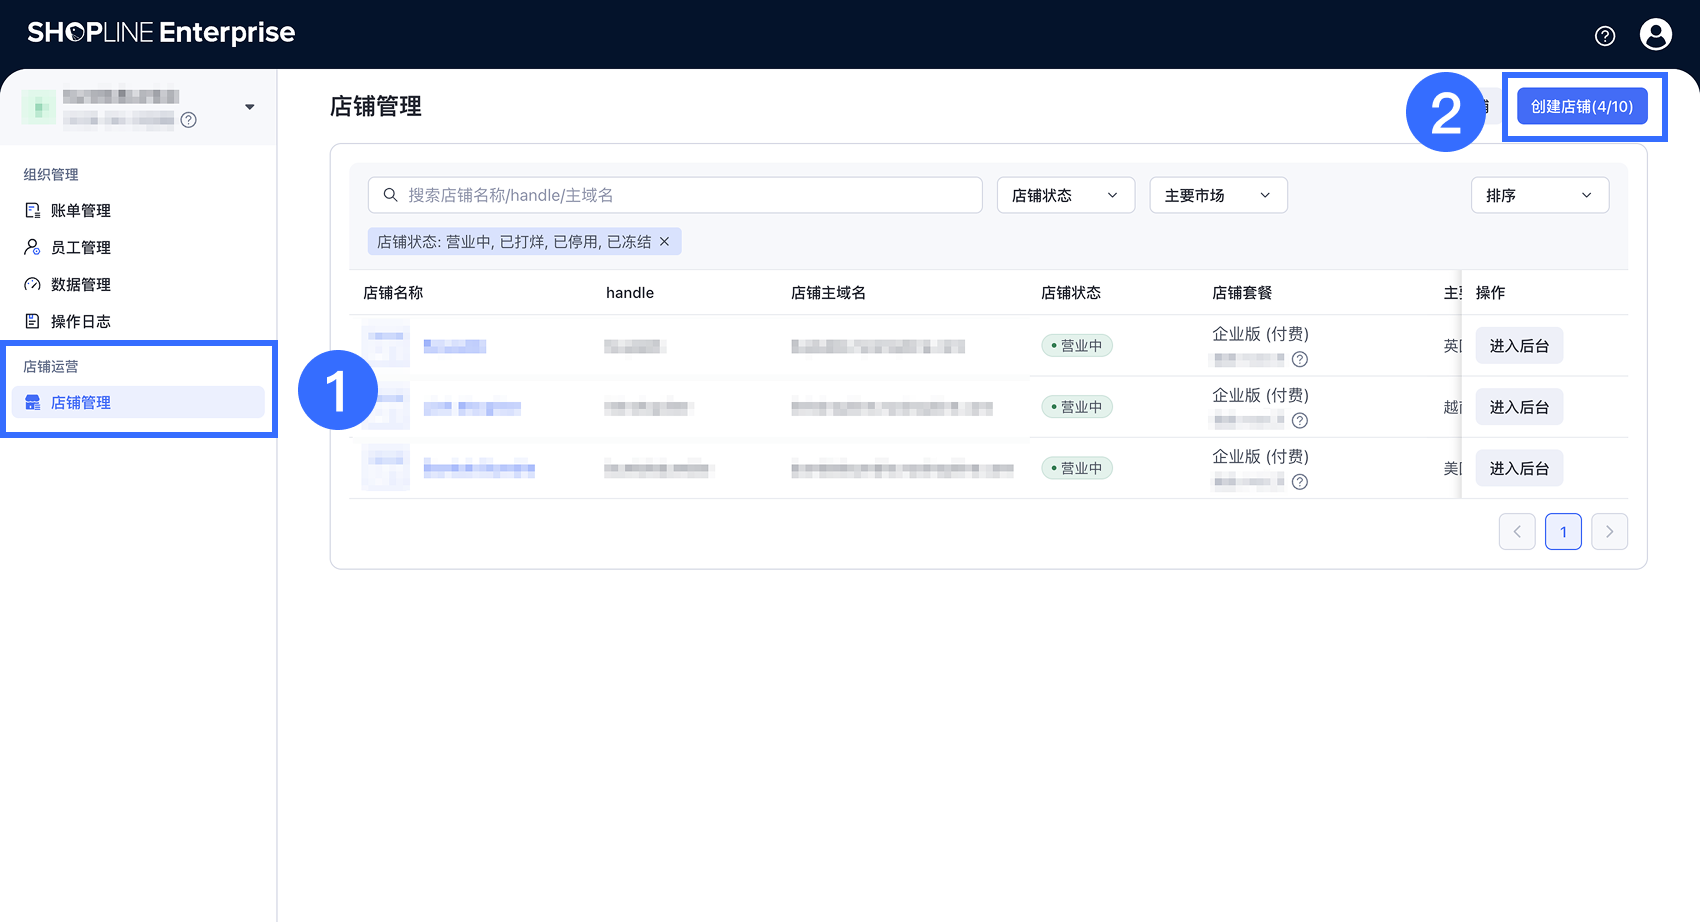Click 进入后台 for the first store
This screenshot has width=1700, height=922.
pos(1518,346)
